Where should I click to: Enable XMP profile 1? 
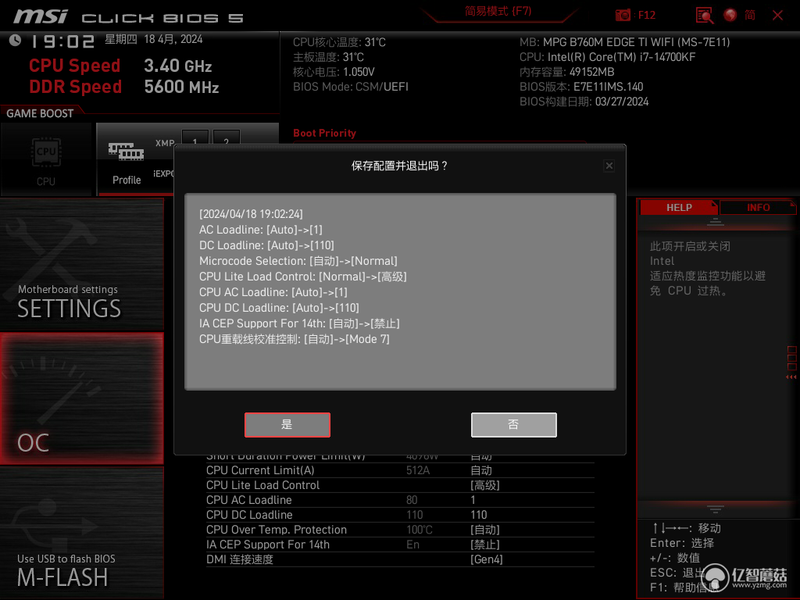(195, 139)
